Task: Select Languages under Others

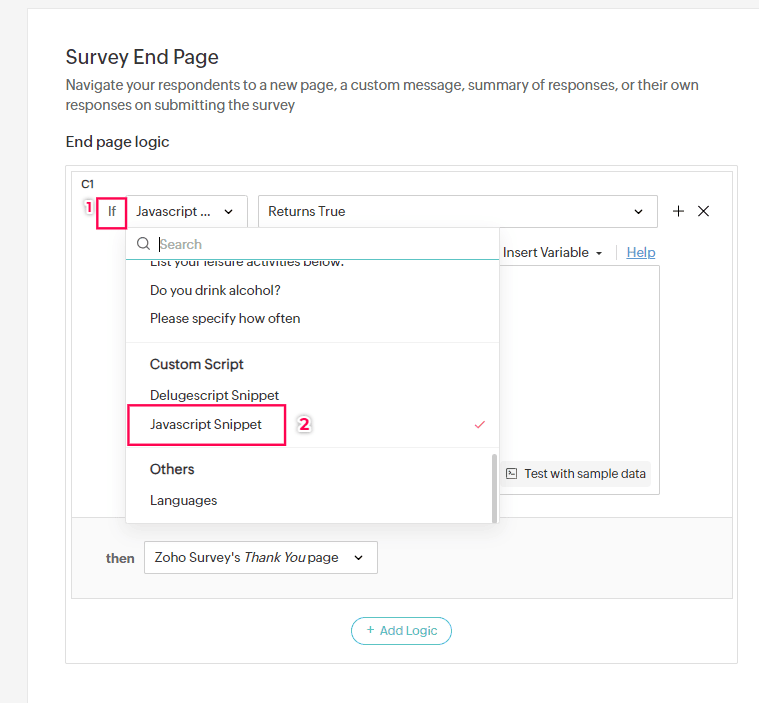Action: [x=183, y=500]
